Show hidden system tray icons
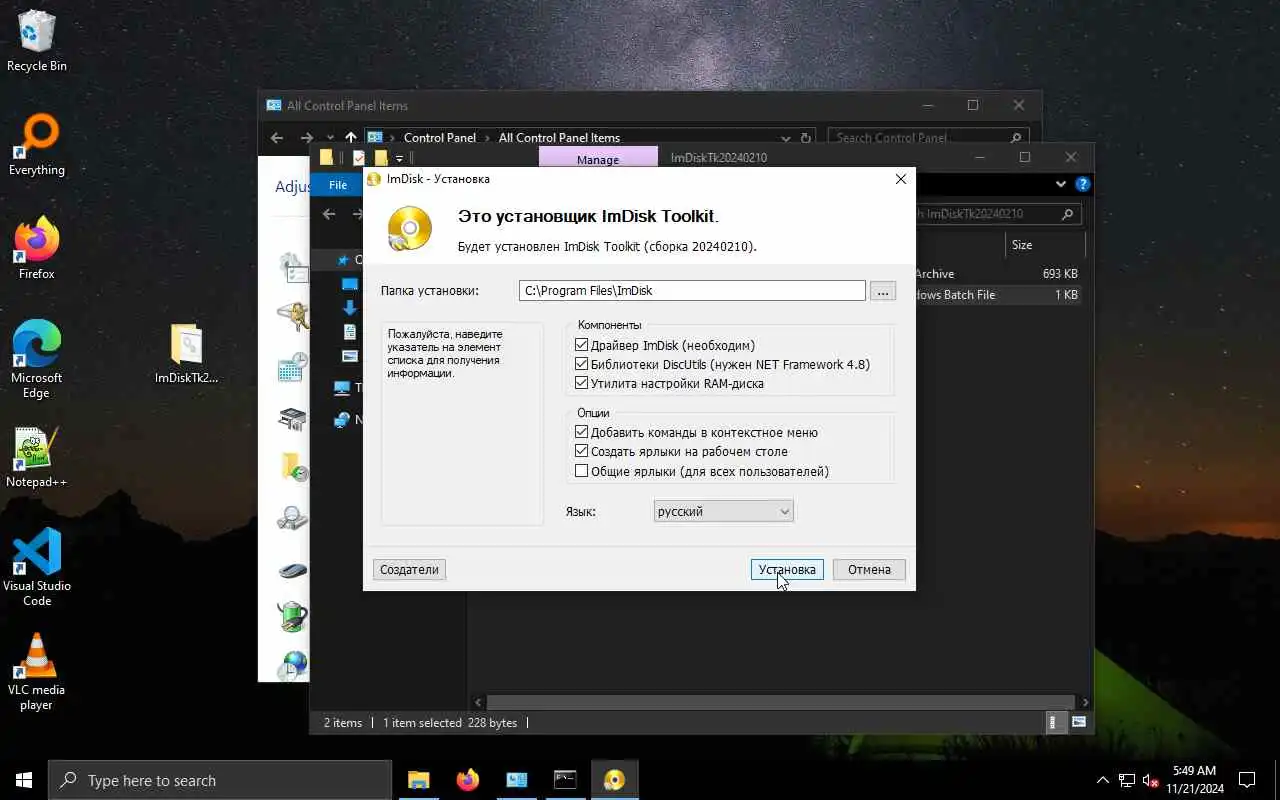Image resolution: width=1280 pixels, height=800 pixels. point(1103,780)
